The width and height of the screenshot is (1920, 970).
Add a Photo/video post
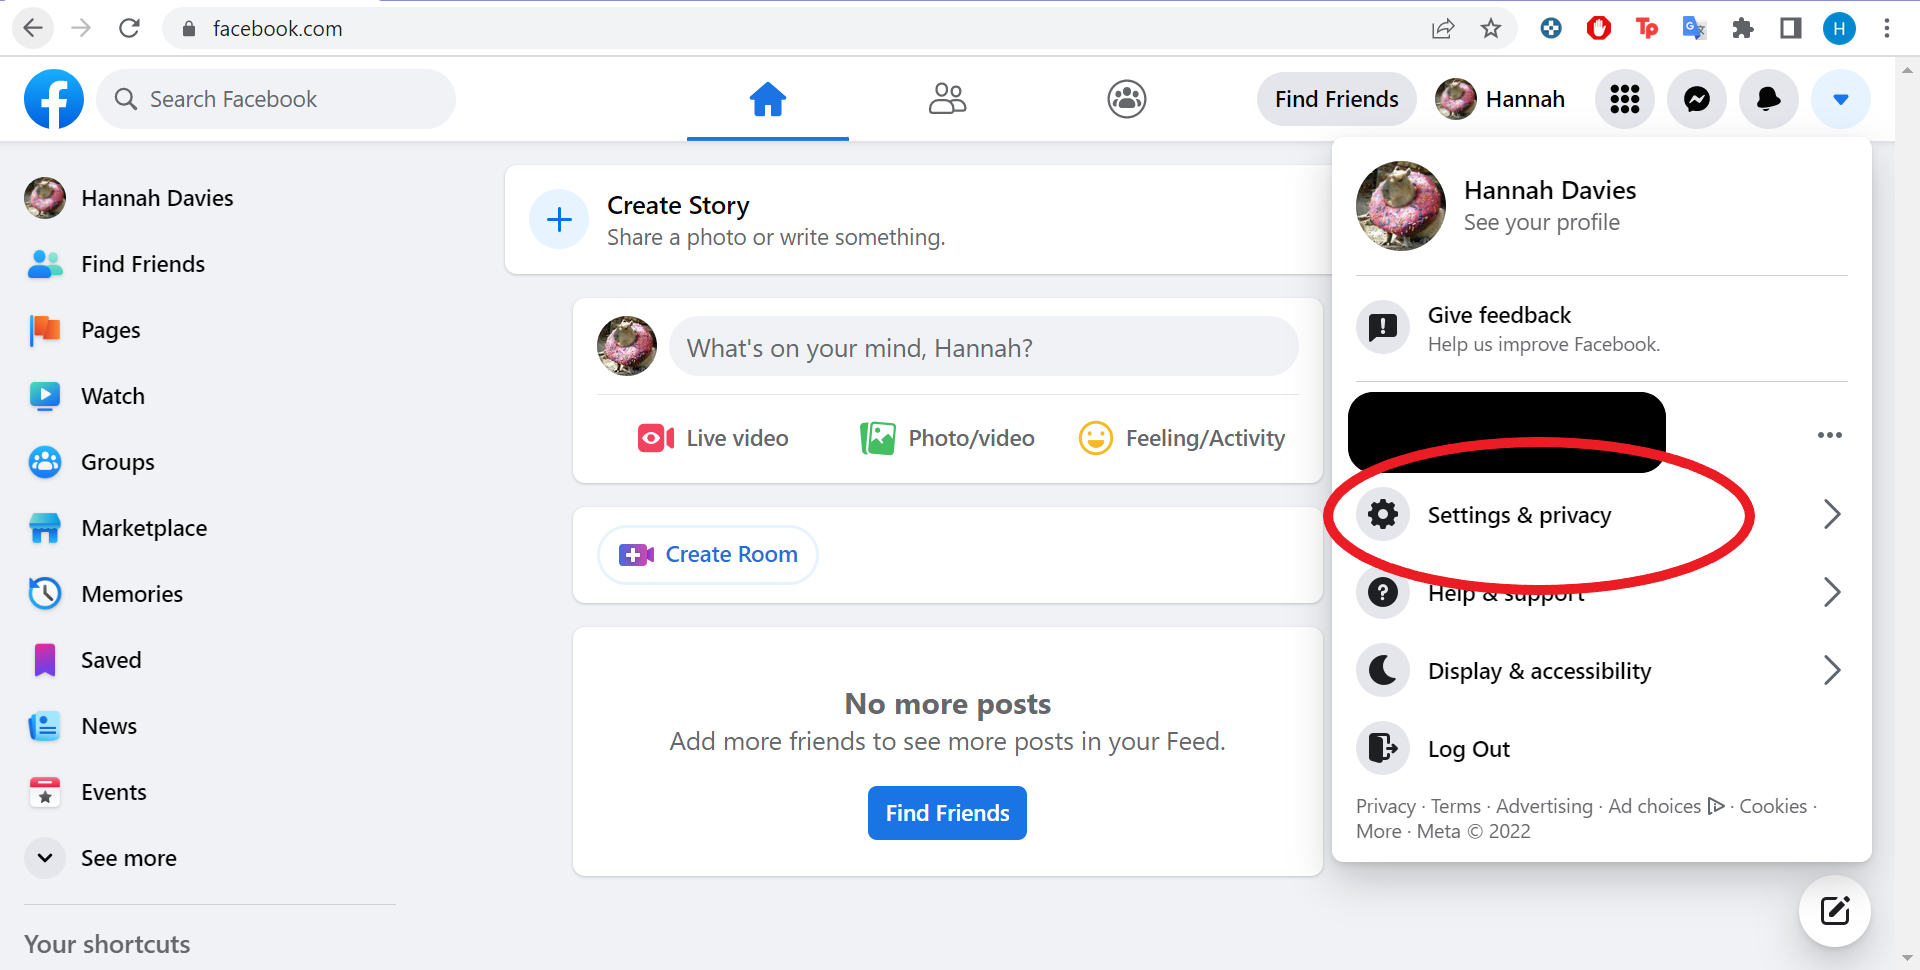pos(947,438)
